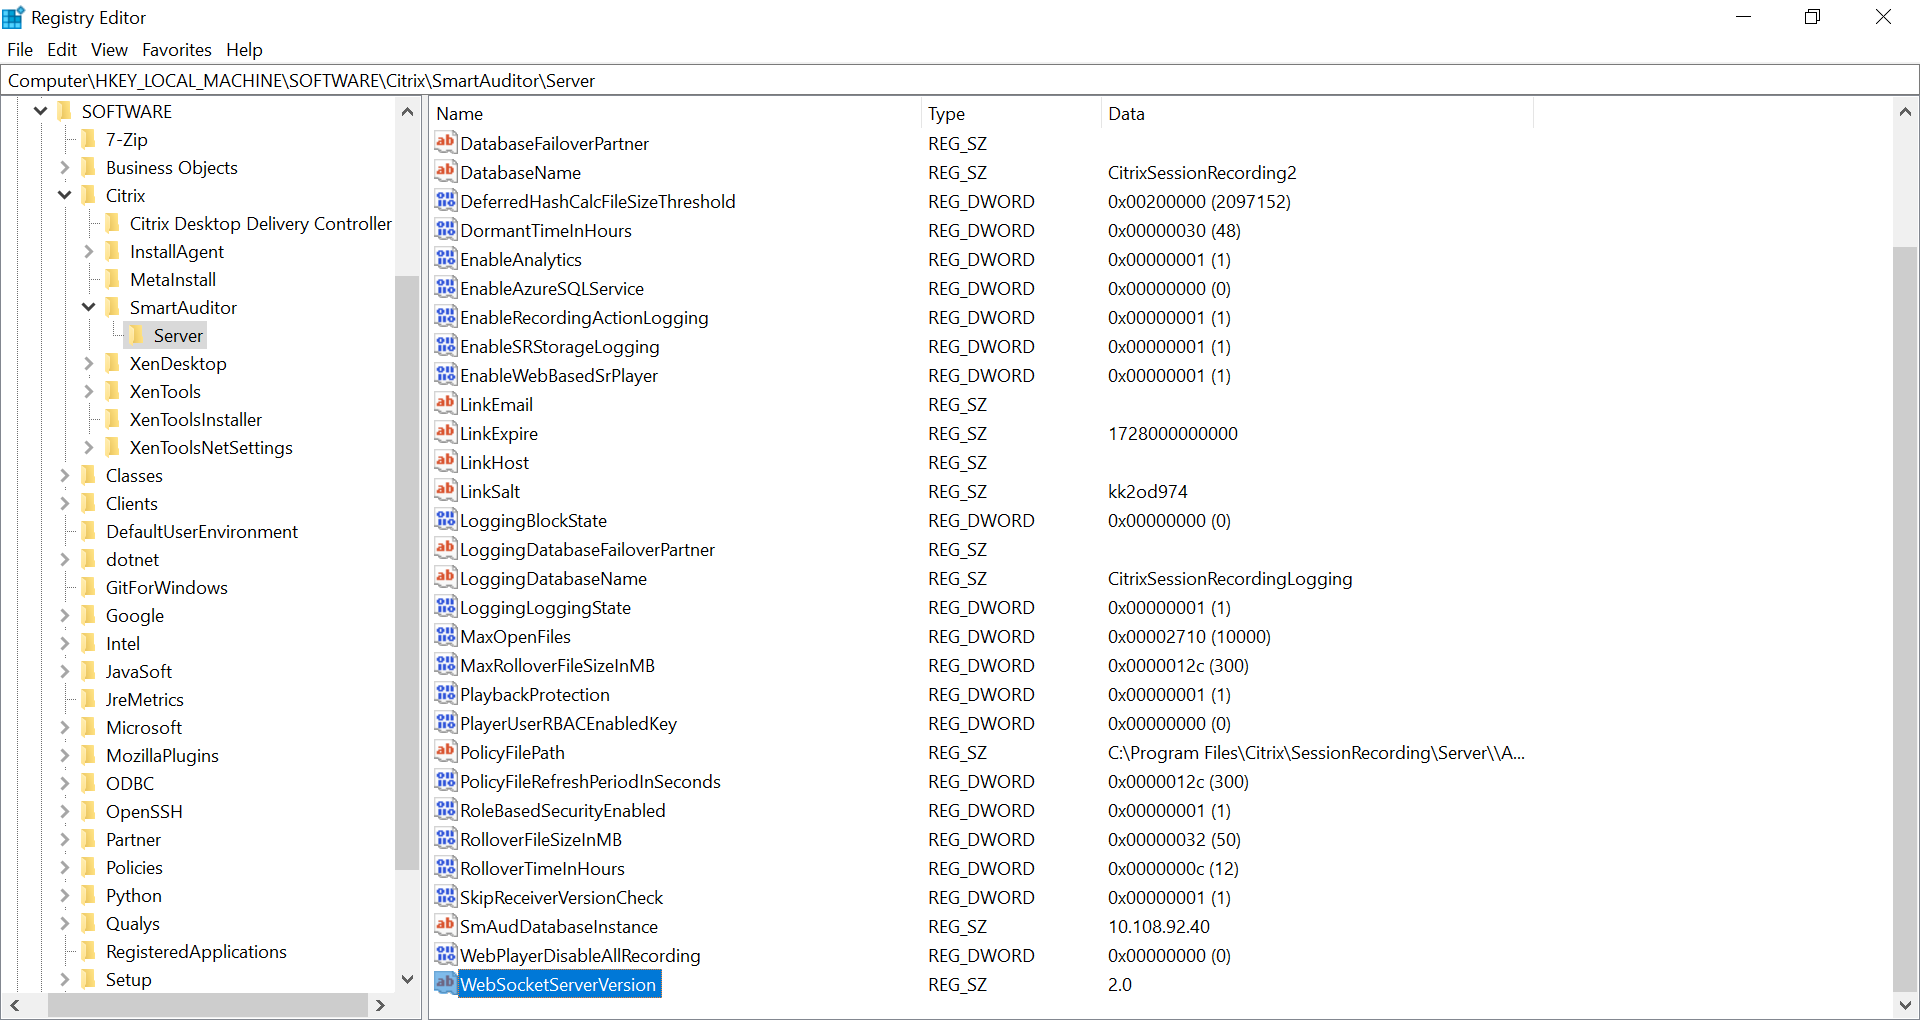This screenshot has height=1020, width=1920.
Task: Click the EnableAnalytics DWORD value icon
Action: coord(445,259)
